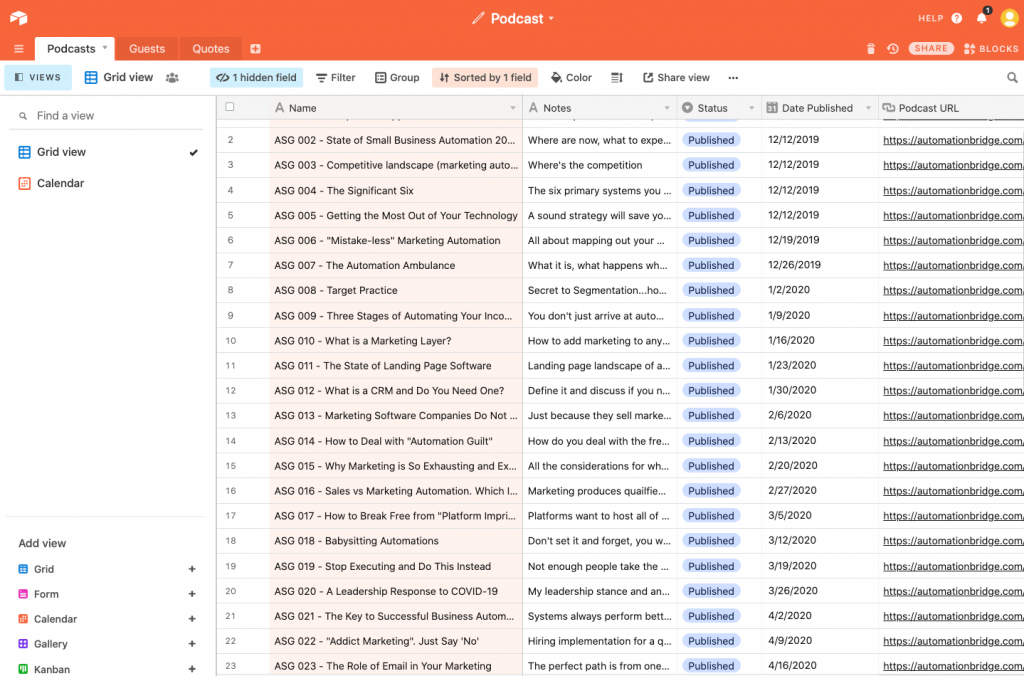Switch to the Quotes tab
Image resolution: width=1024 pixels, height=676 pixels.
tap(210, 49)
